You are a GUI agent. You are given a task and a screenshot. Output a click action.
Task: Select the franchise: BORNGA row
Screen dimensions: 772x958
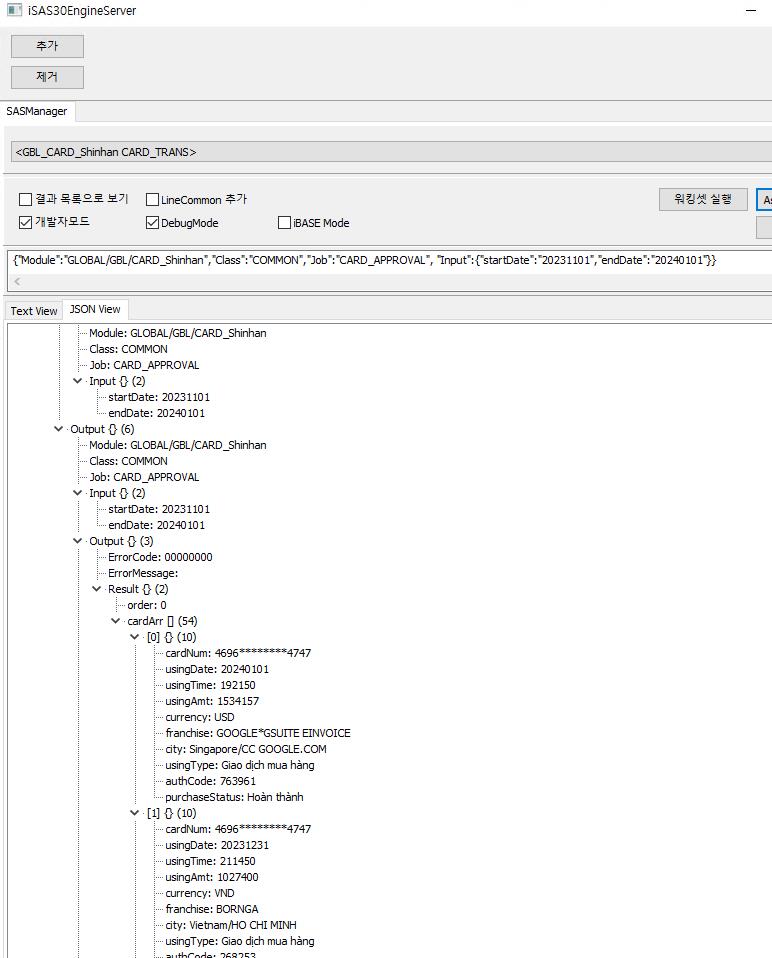212,909
